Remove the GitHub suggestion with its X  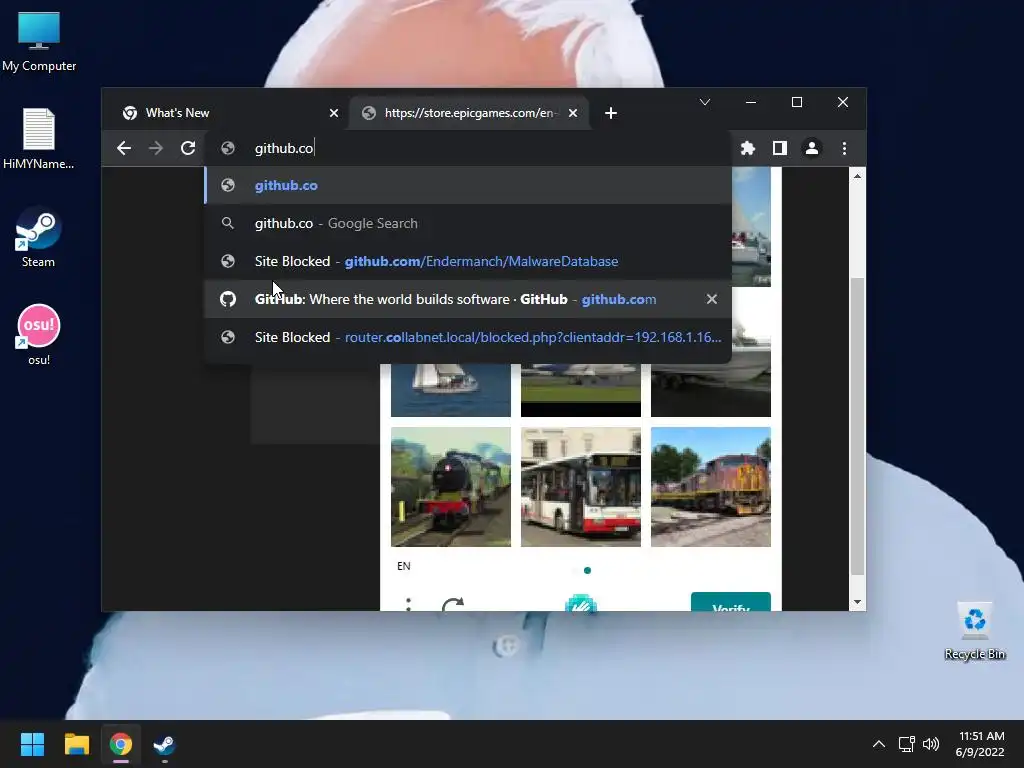tap(712, 299)
